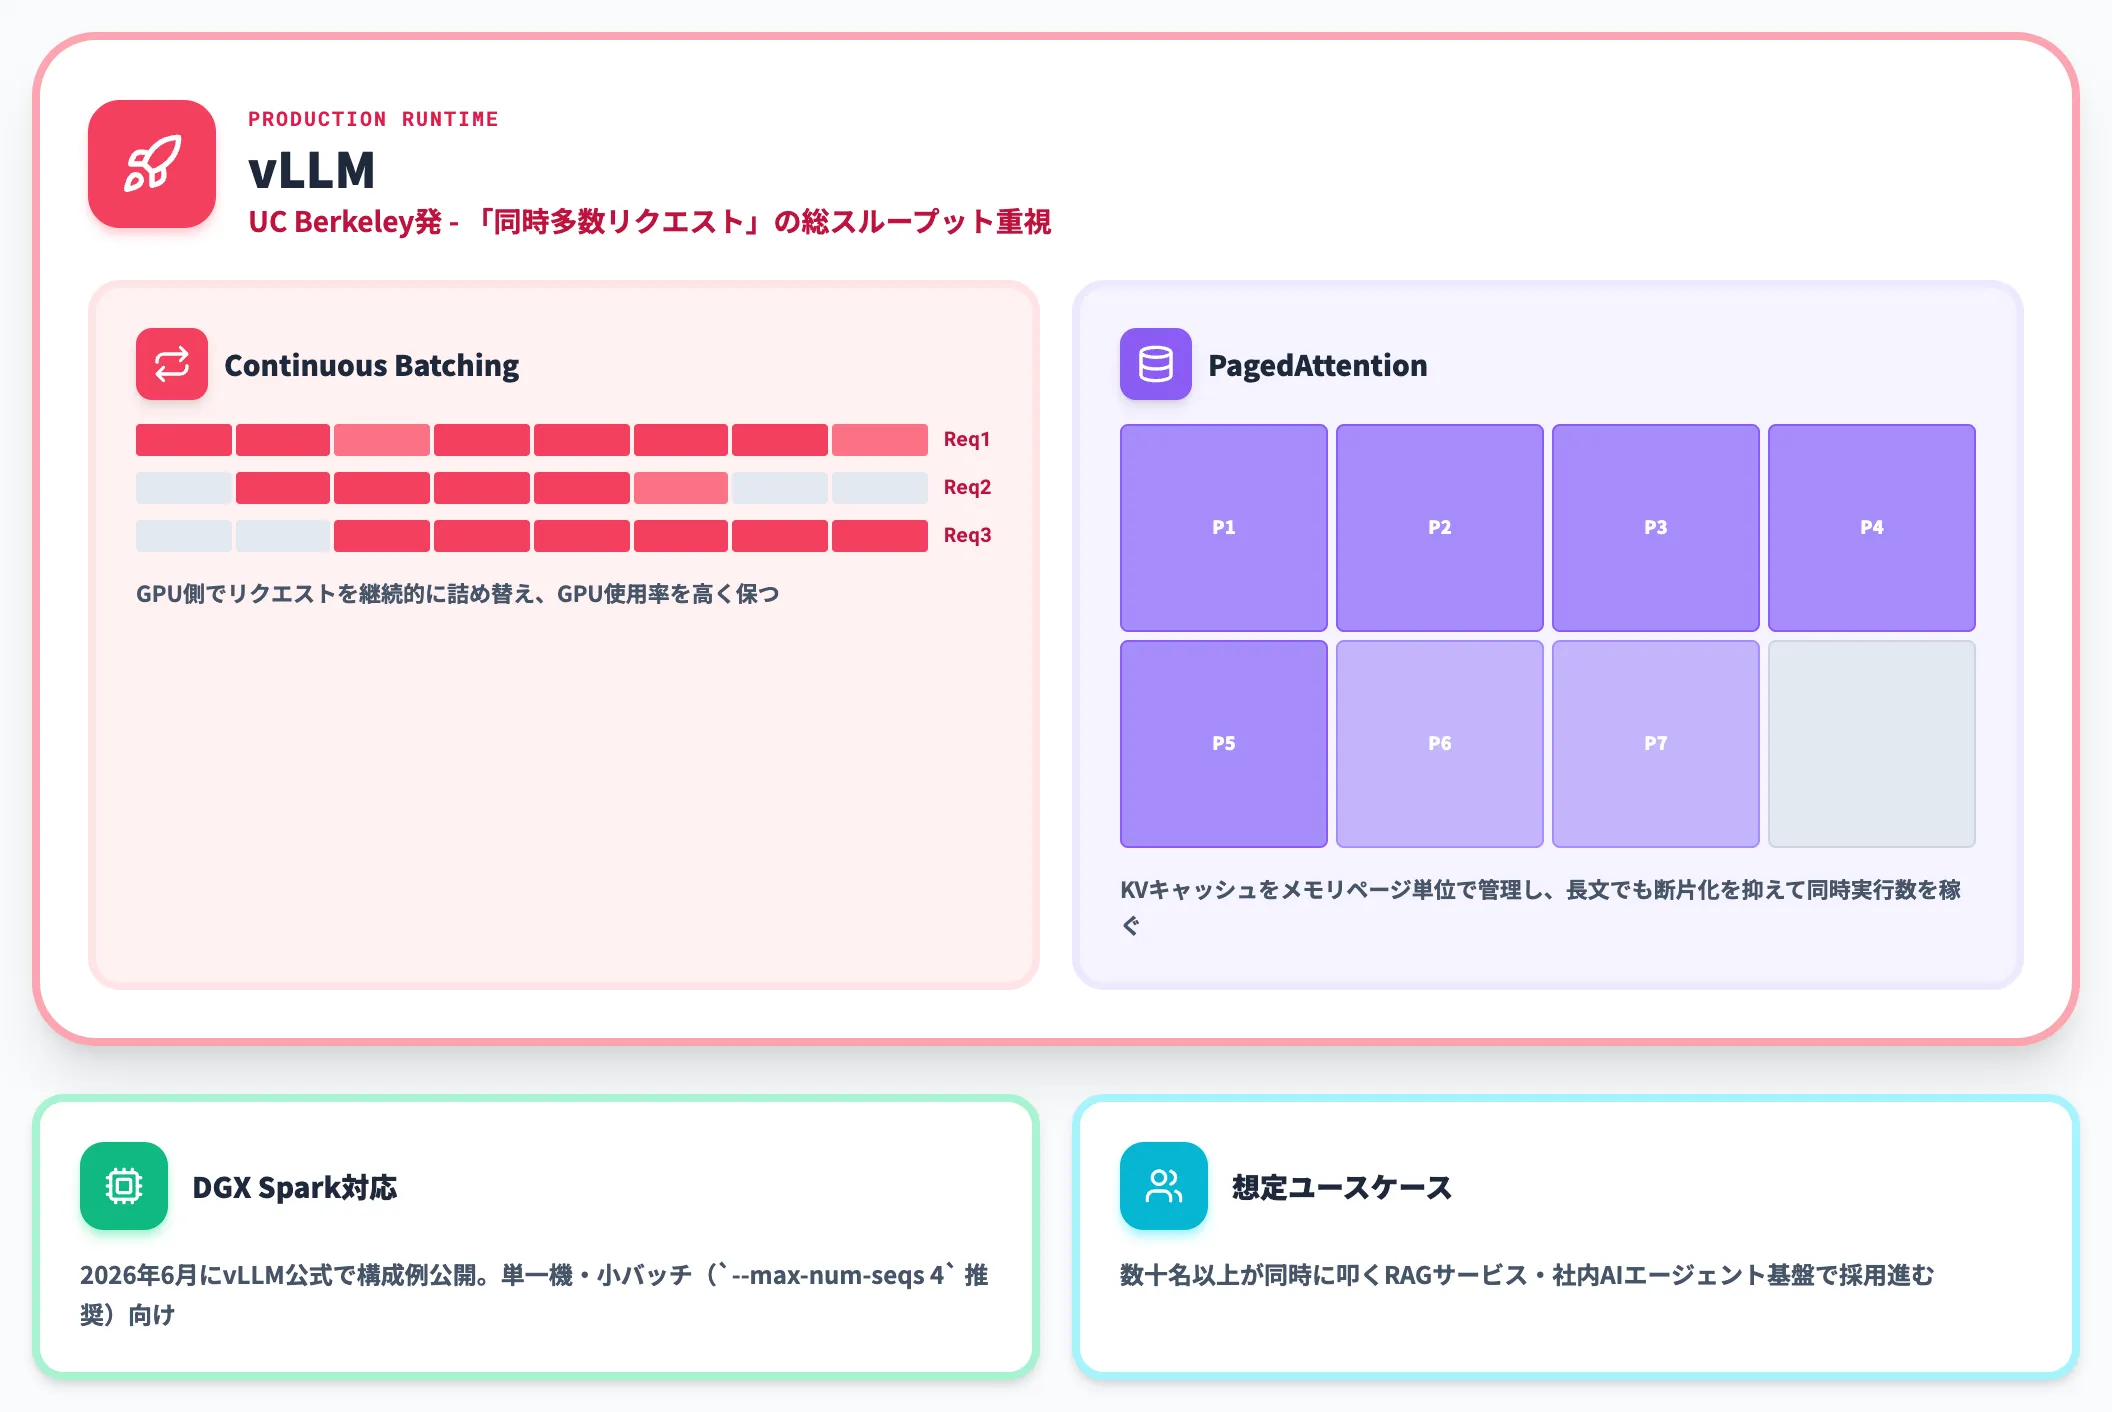Click the light-pink segment in Req2 row

[681, 488]
